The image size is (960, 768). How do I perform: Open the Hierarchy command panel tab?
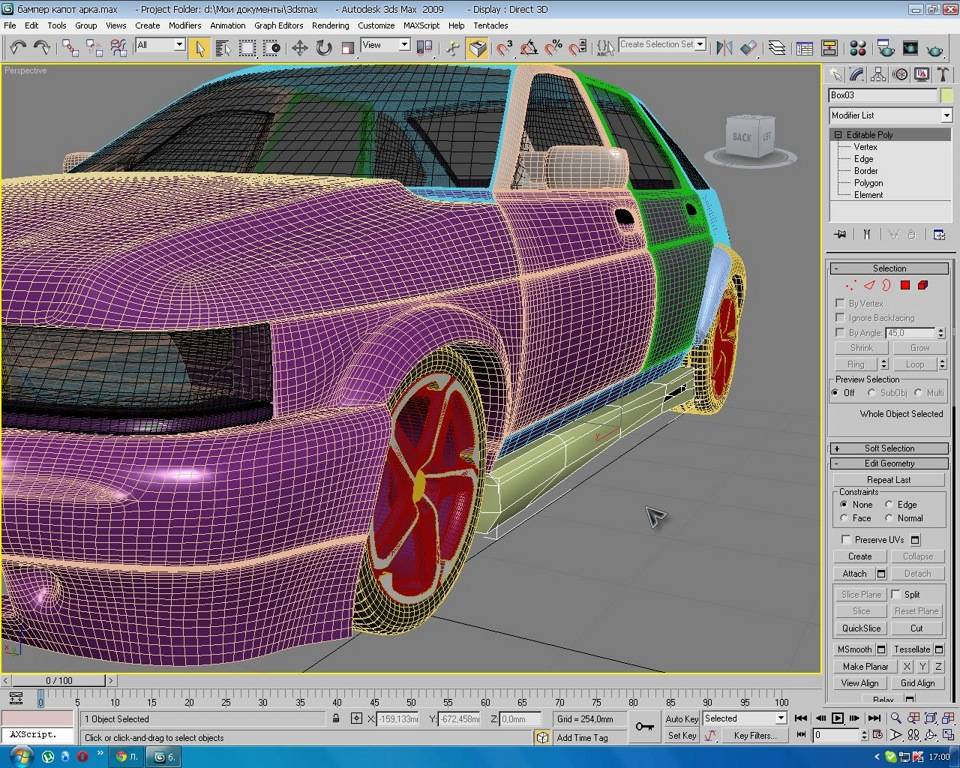(x=878, y=74)
